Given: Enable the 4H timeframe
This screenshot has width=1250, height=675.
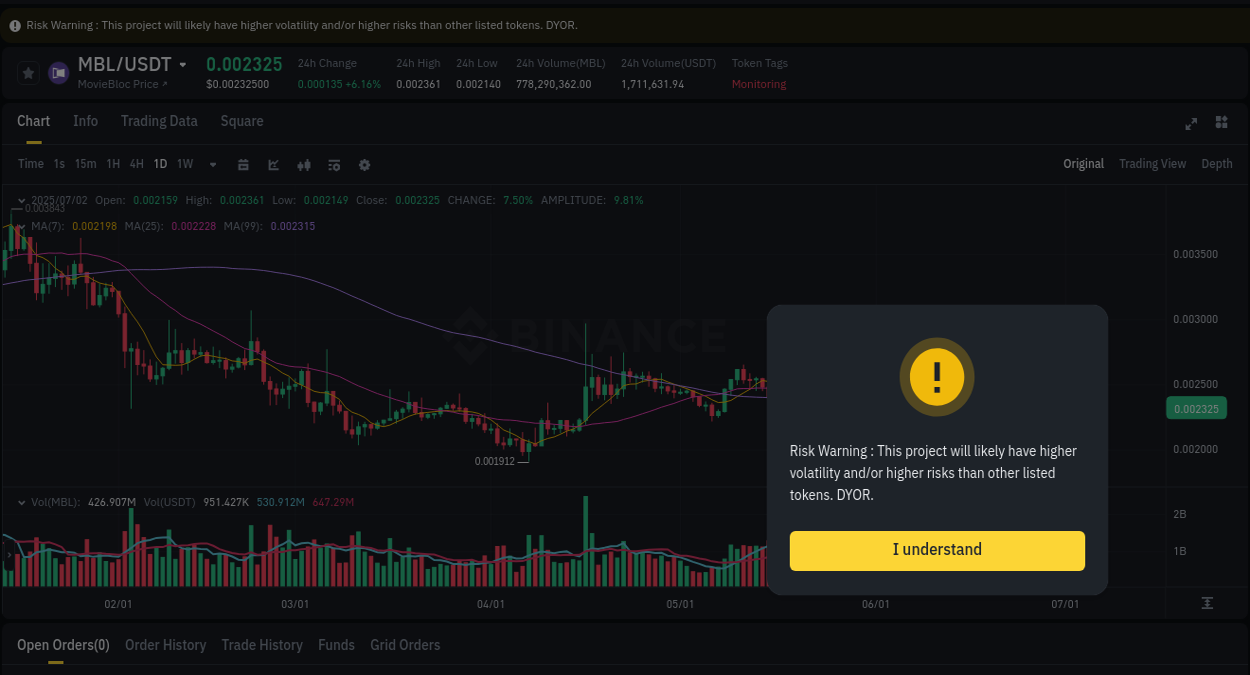Looking at the screenshot, I should click(x=136, y=163).
